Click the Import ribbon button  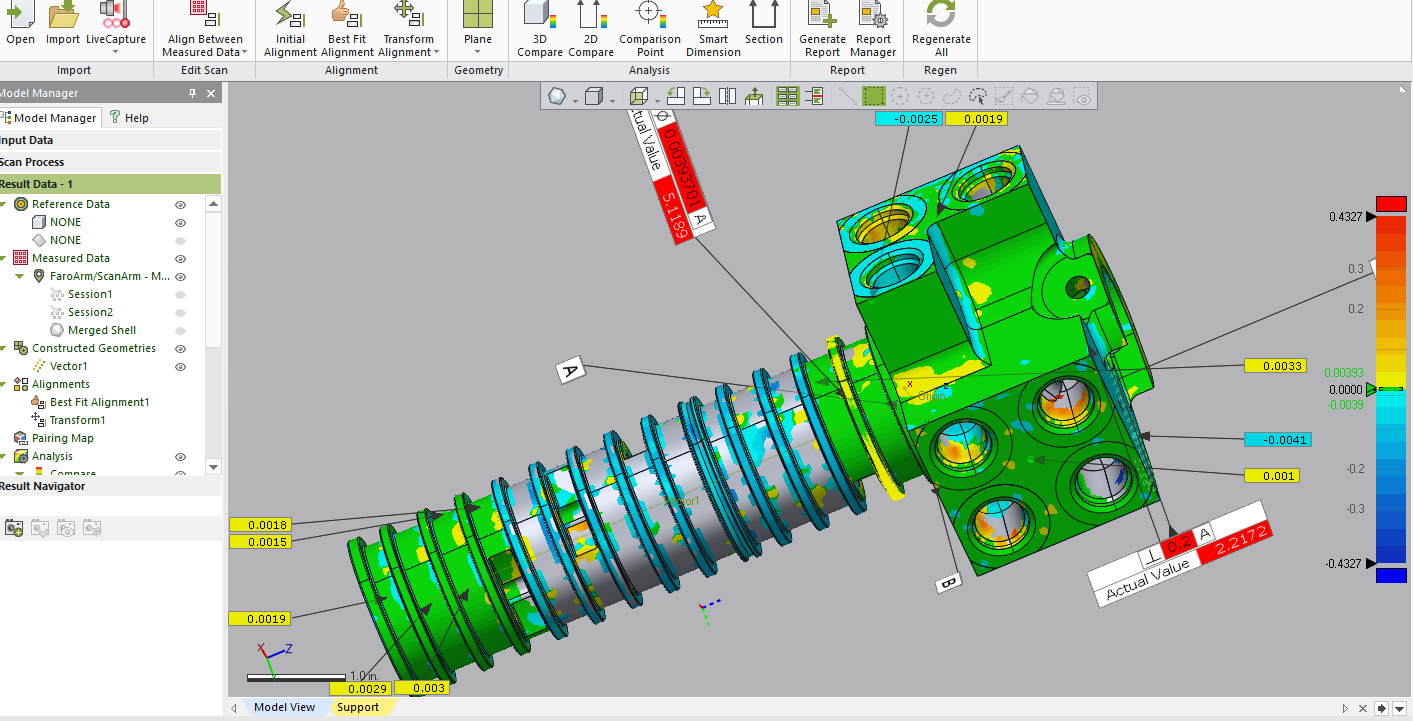63,24
